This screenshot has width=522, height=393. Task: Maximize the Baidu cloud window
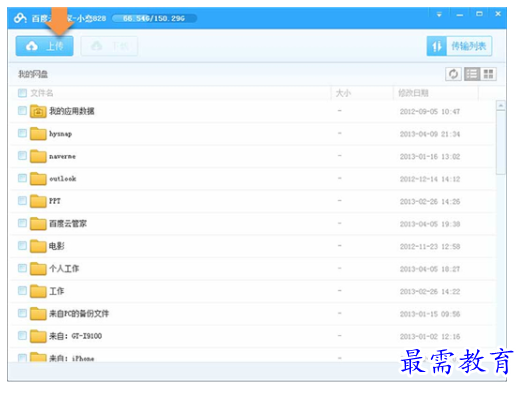[479, 14]
